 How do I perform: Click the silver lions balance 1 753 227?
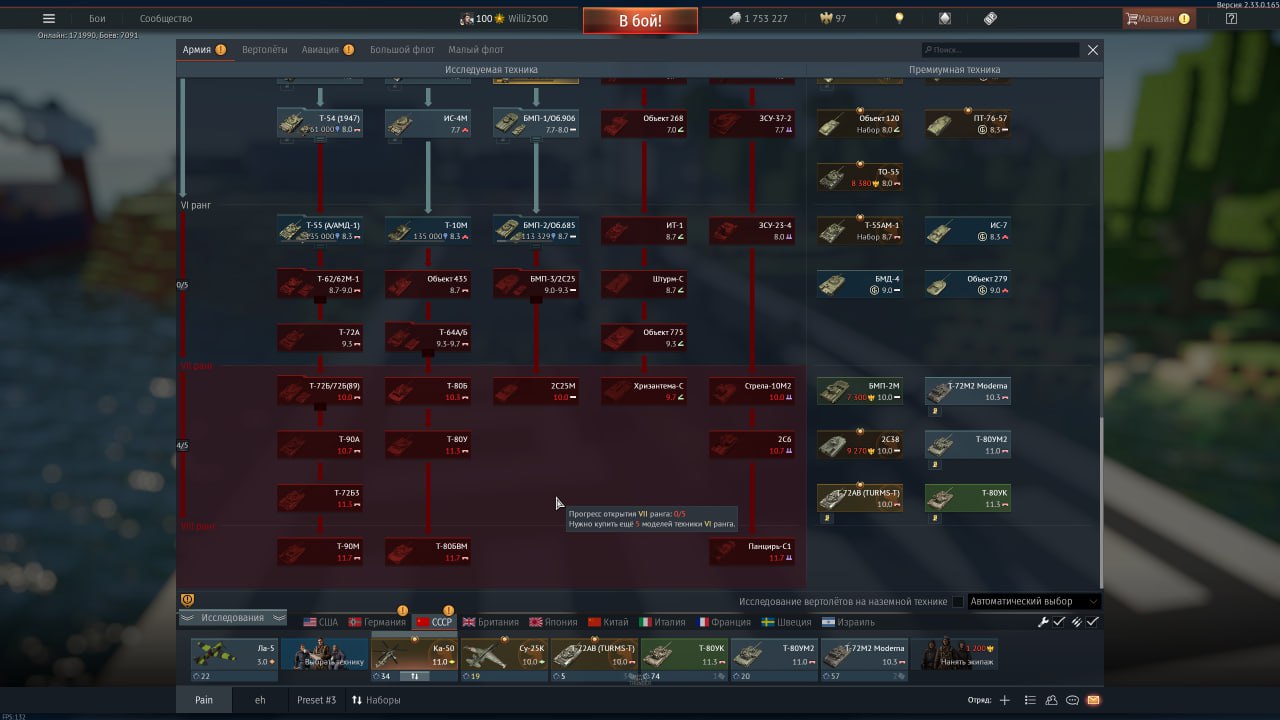tap(757, 18)
